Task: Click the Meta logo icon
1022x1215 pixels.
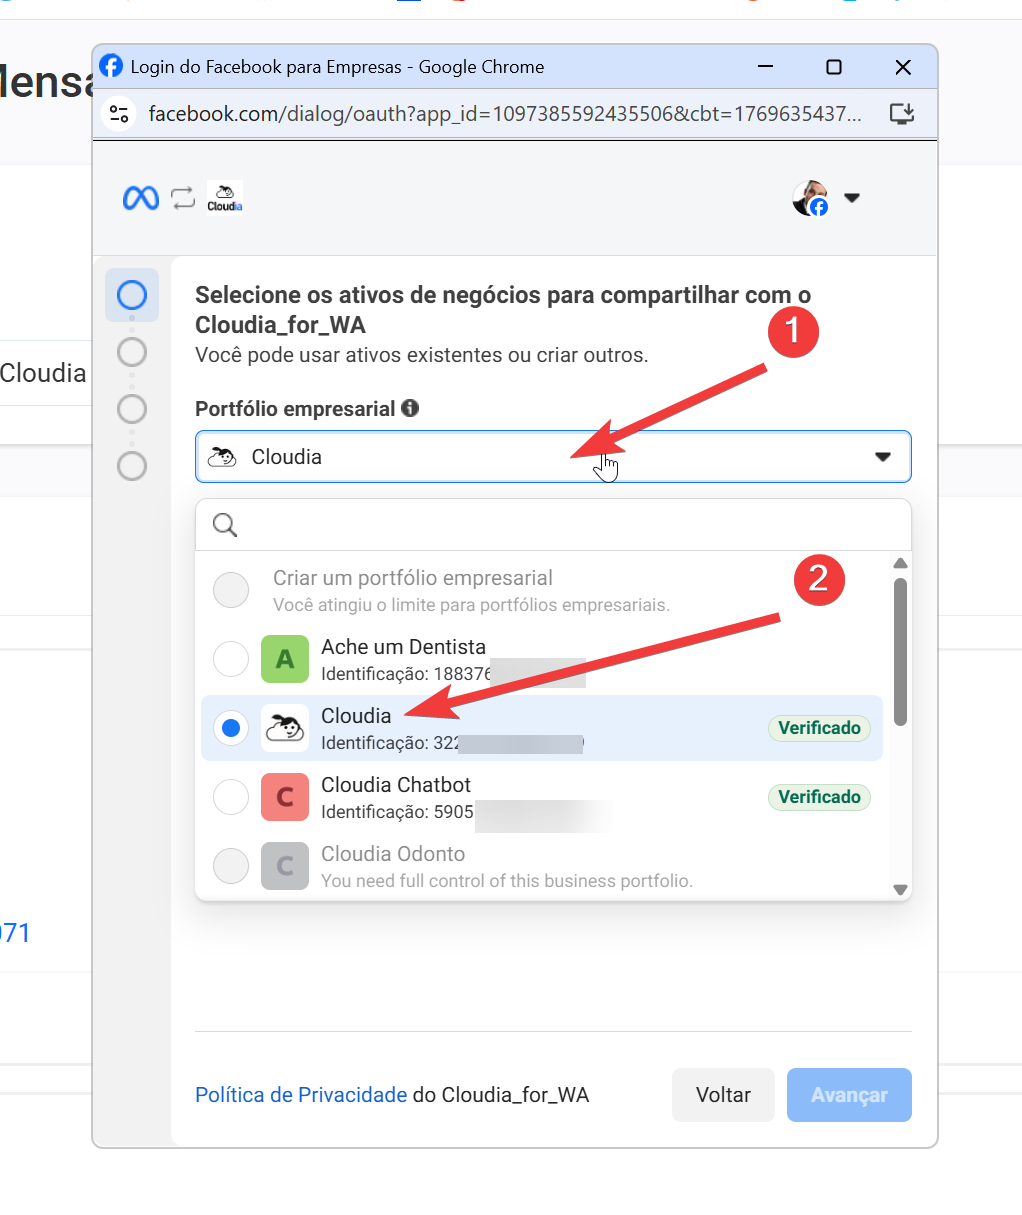Action: click(x=141, y=198)
